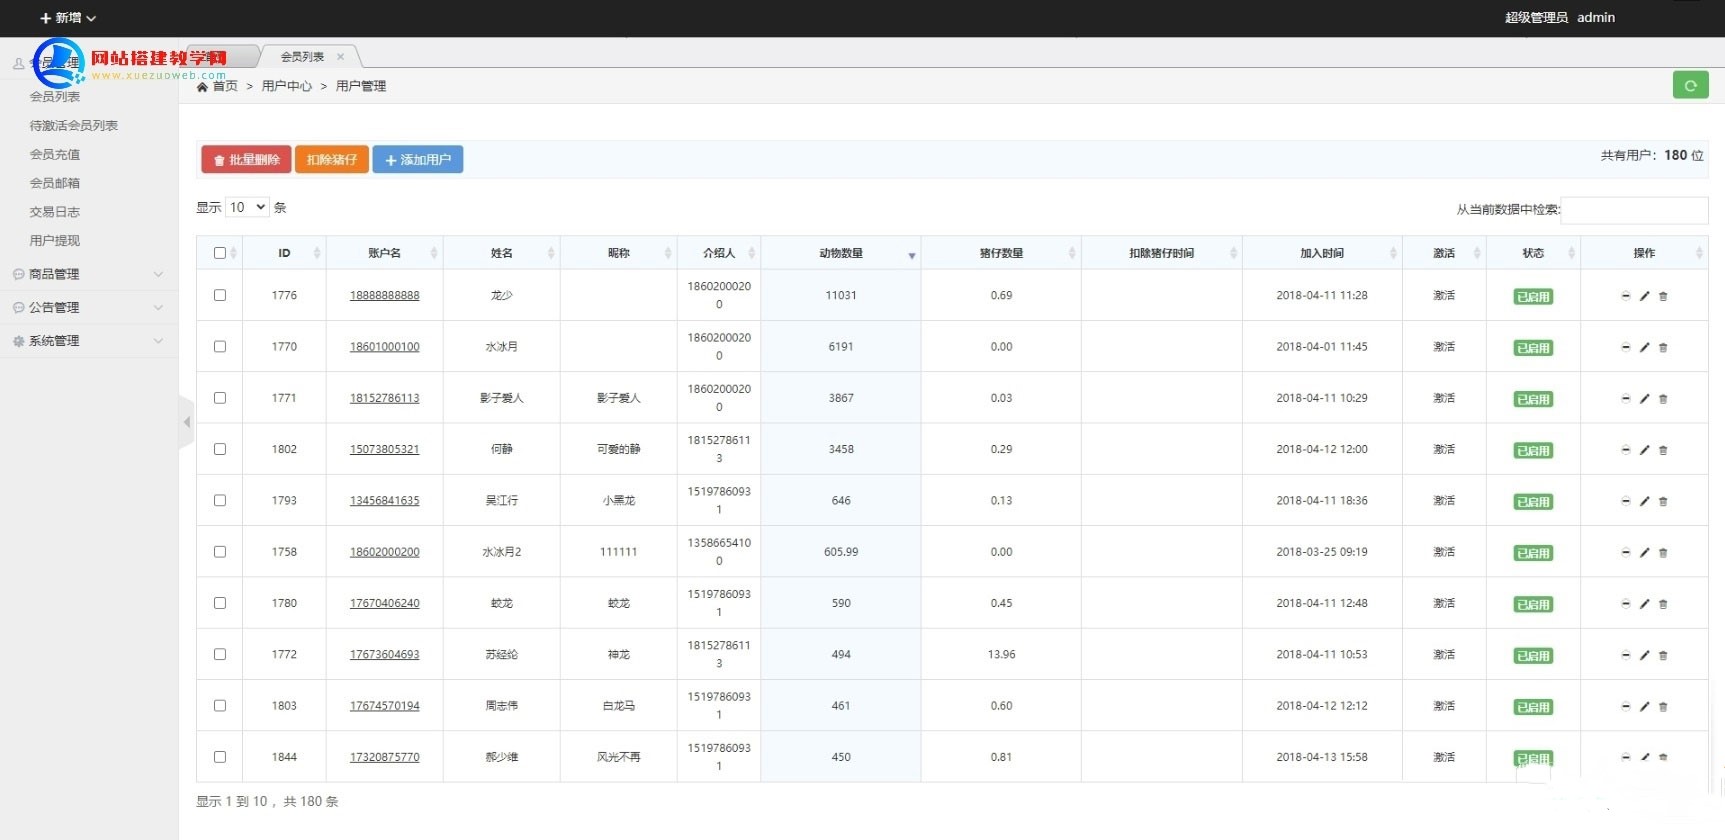
Task: Click the green refresh icon button
Action: [x=1690, y=85]
